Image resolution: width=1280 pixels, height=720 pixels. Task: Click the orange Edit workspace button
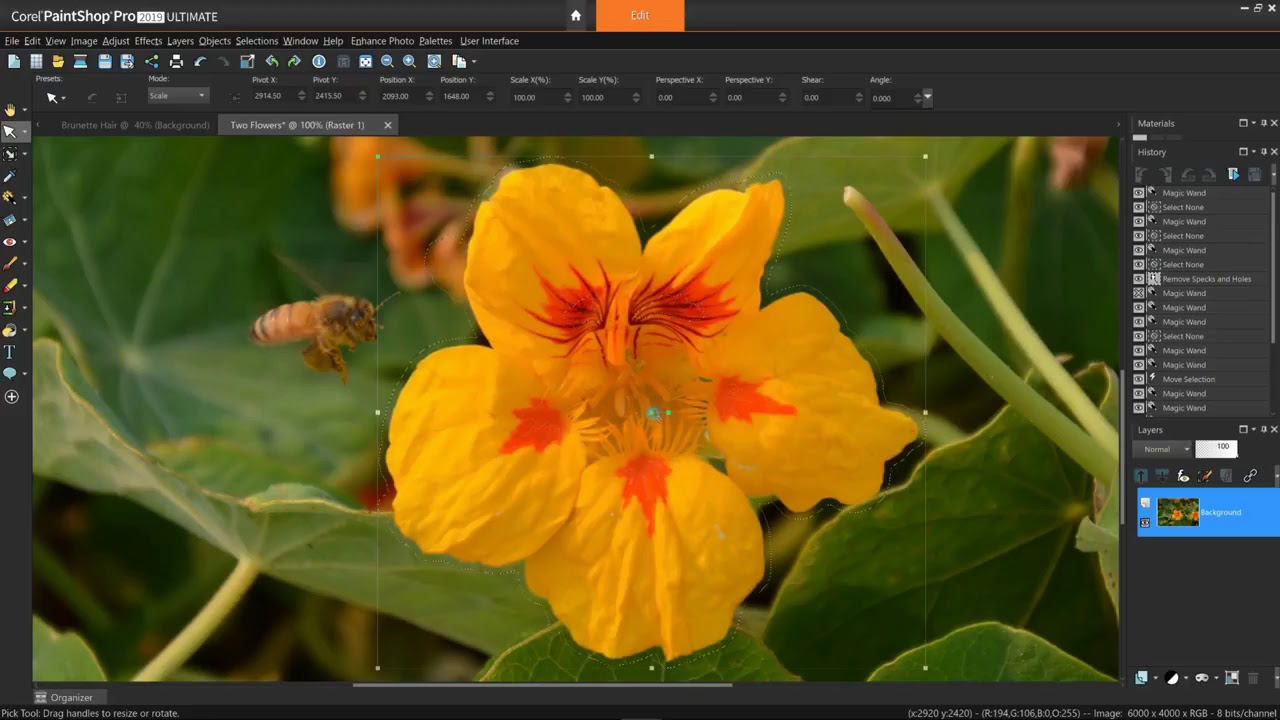tap(640, 16)
